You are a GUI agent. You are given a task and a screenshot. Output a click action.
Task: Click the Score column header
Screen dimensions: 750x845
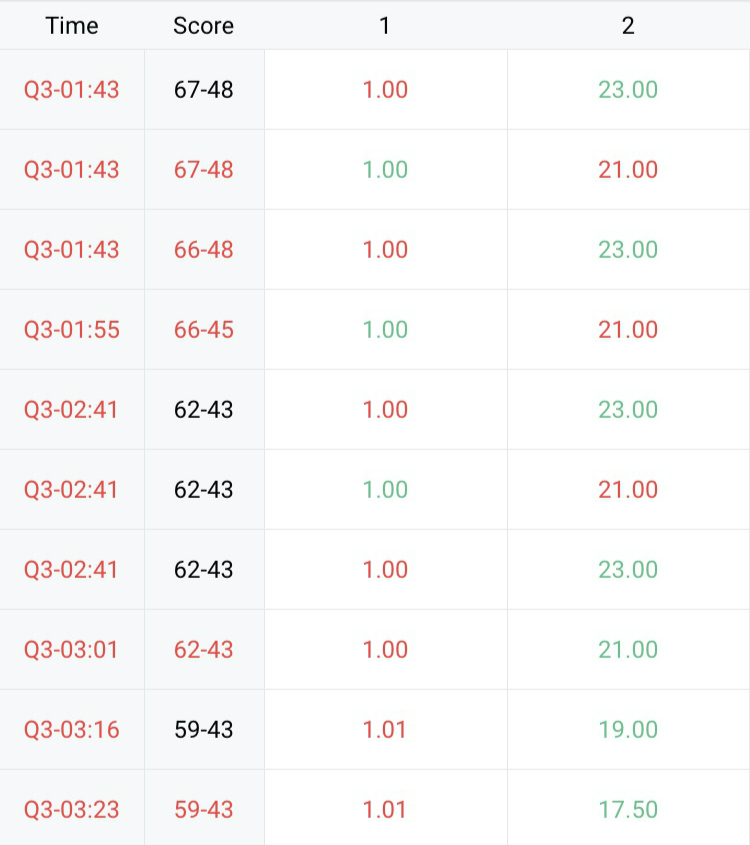pyautogui.click(x=203, y=26)
